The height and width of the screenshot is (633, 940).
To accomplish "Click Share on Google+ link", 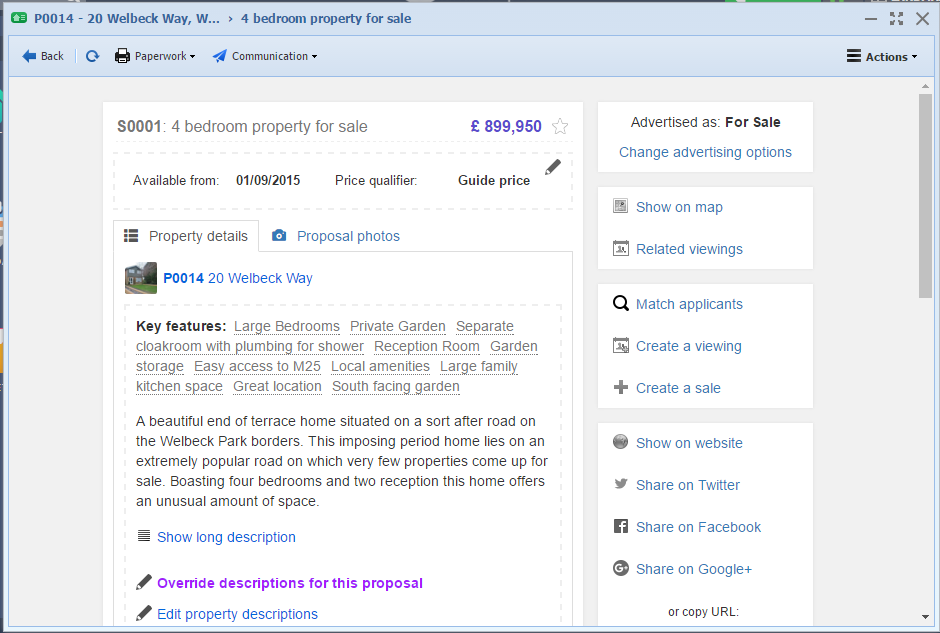I will [x=694, y=569].
